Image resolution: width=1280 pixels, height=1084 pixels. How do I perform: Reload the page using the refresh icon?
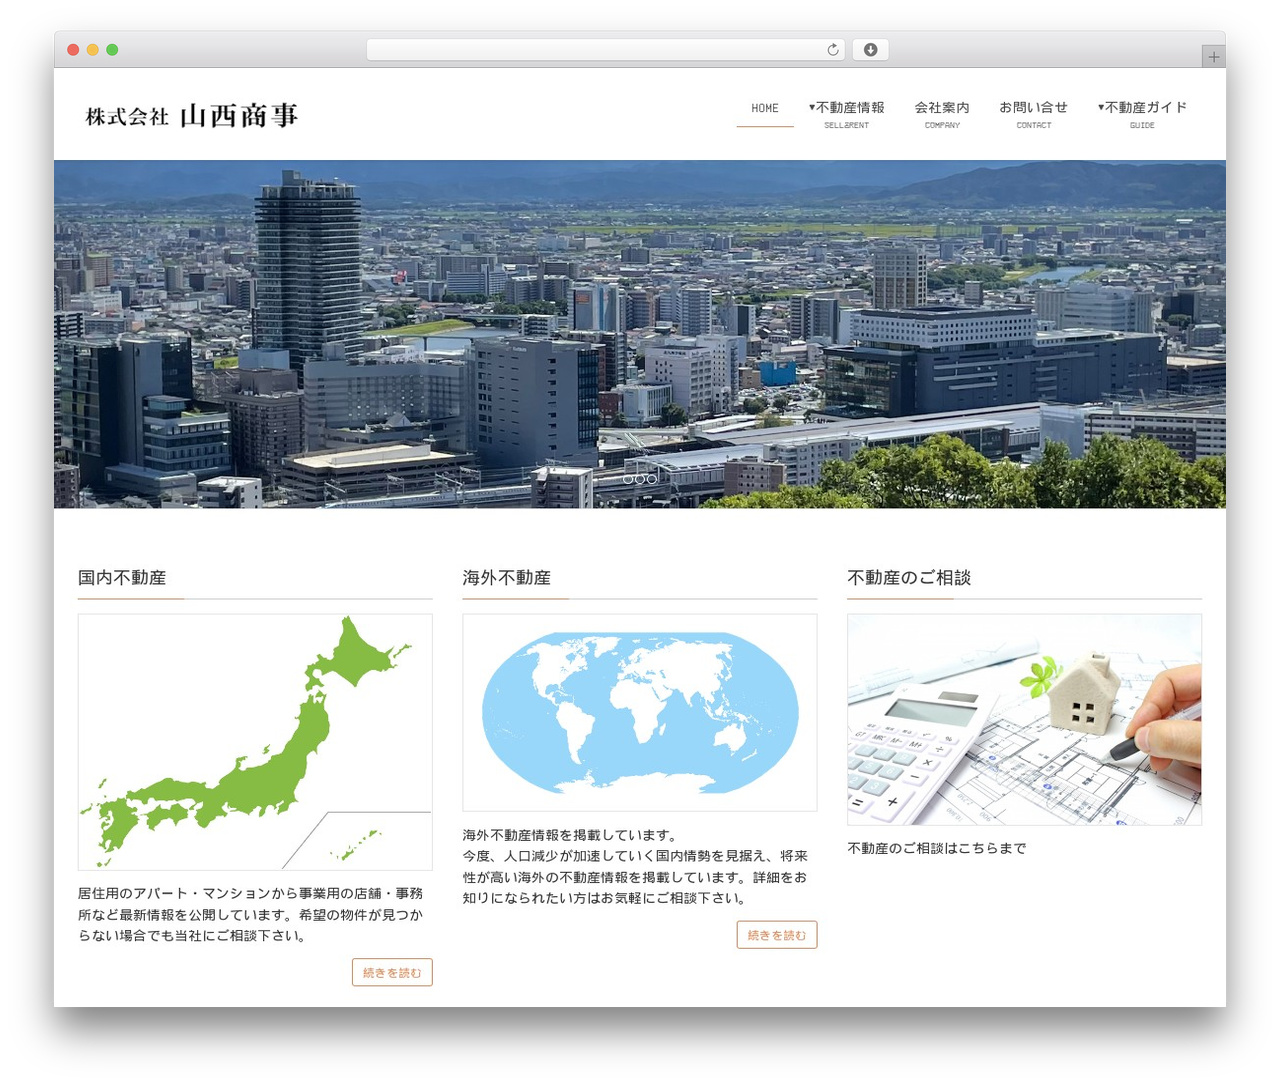tap(833, 50)
